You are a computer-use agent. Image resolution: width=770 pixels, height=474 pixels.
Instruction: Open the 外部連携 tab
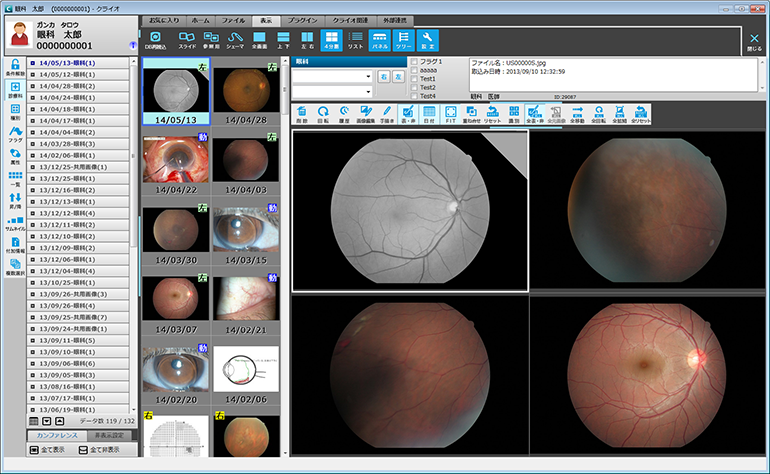point(395,21)
